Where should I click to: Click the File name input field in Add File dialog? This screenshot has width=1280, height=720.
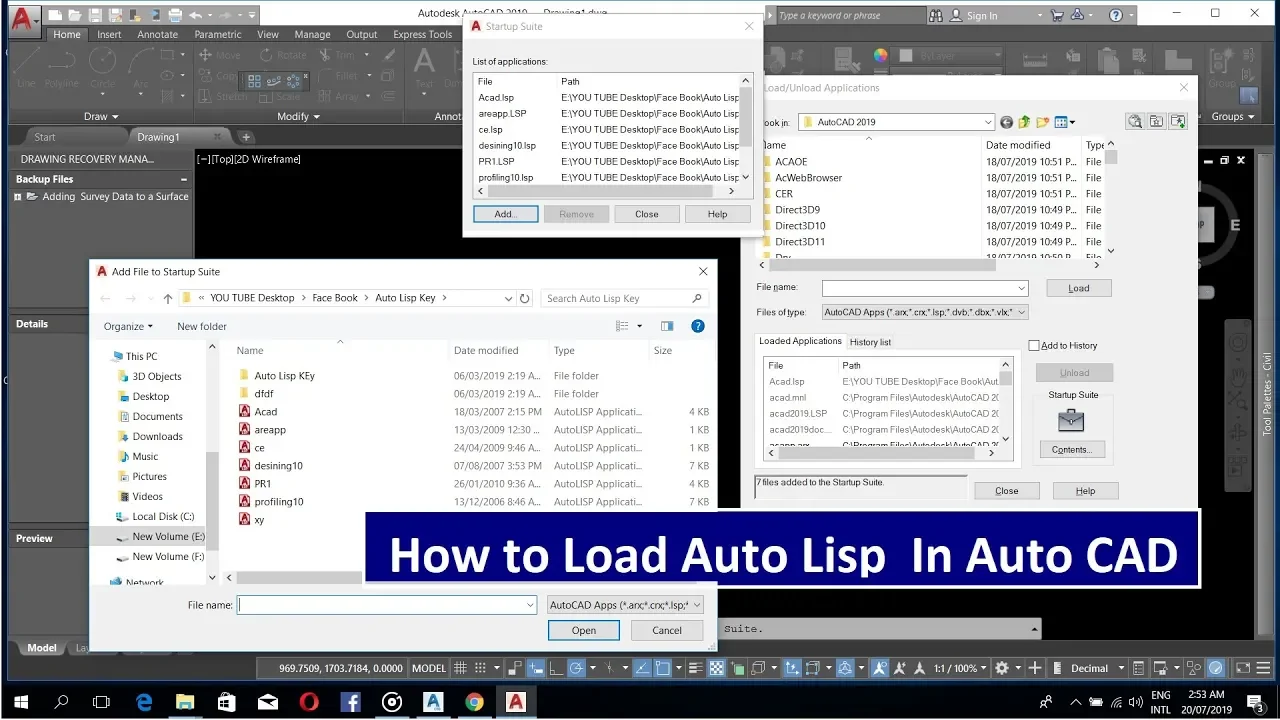point(388,605)
